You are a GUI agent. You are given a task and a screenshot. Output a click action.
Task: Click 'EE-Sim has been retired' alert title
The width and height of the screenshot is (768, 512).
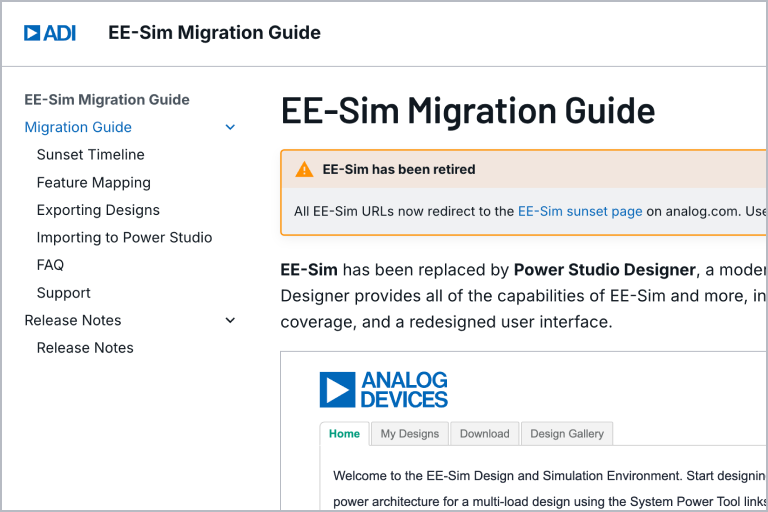pyautogui.click(x=399, y=169)
